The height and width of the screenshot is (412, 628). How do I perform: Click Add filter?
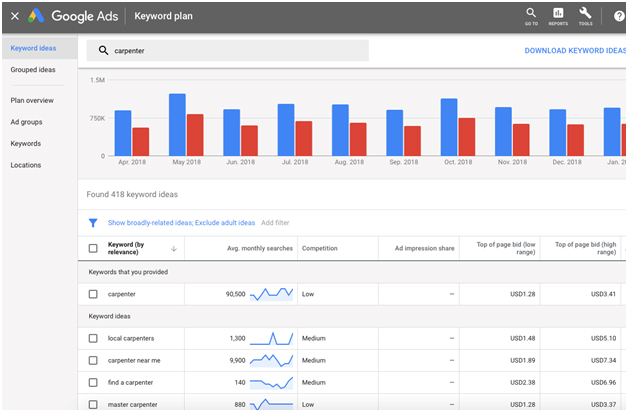275,223
